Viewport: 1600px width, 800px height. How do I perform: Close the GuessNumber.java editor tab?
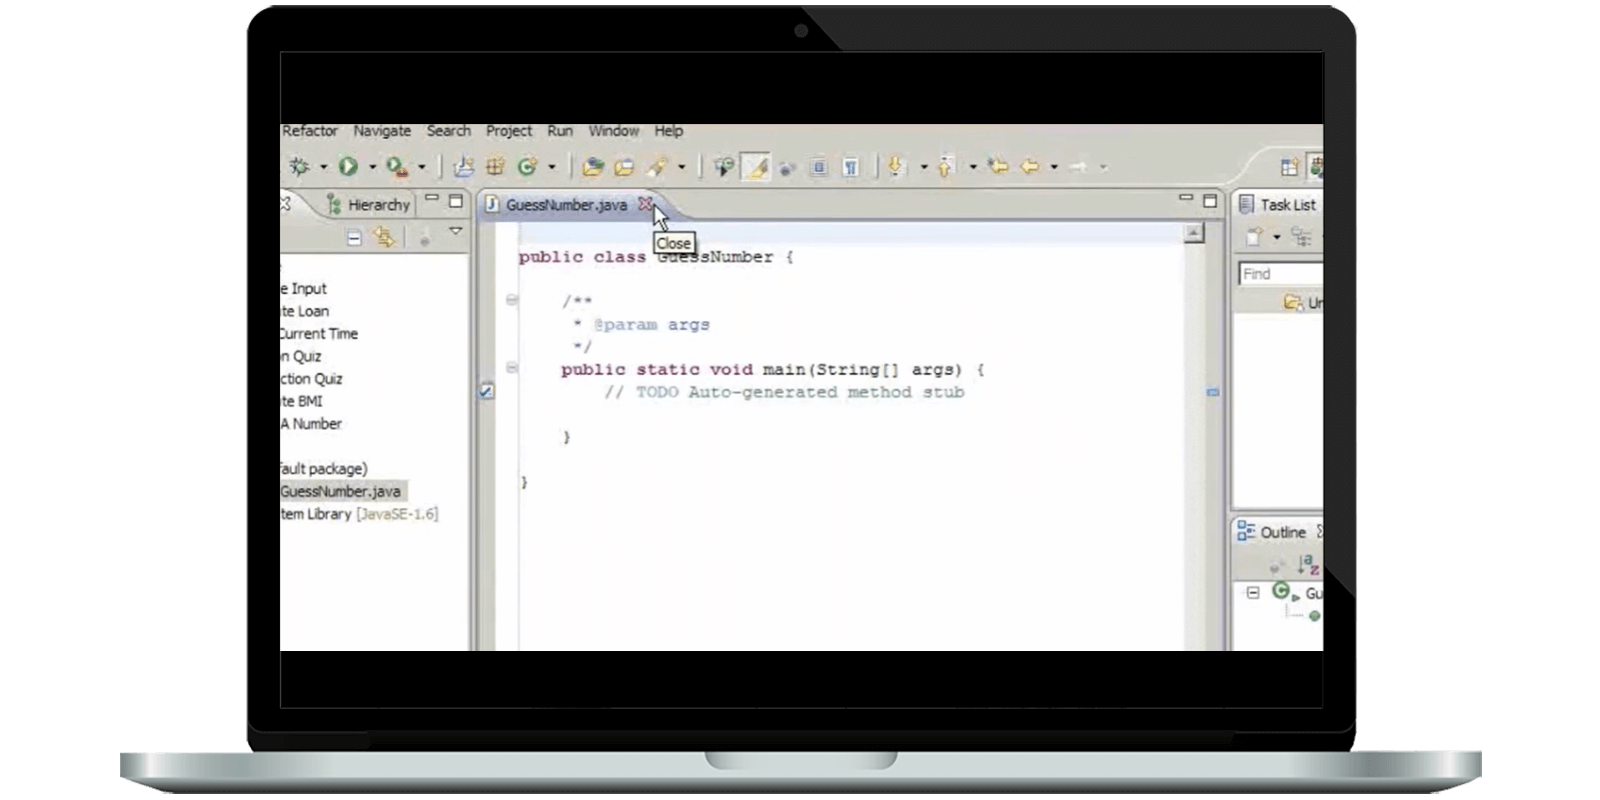tap(645, 204)
